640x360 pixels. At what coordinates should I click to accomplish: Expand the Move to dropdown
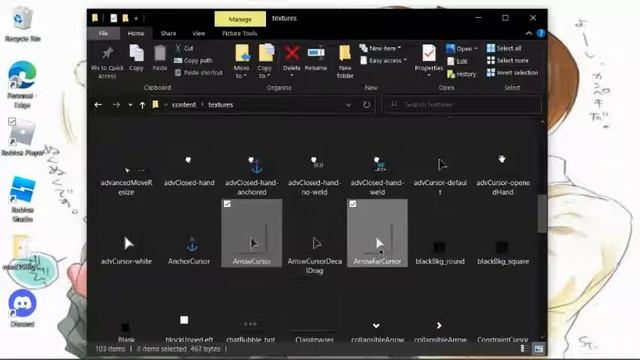pyautogui.click(x=242, y=72)
